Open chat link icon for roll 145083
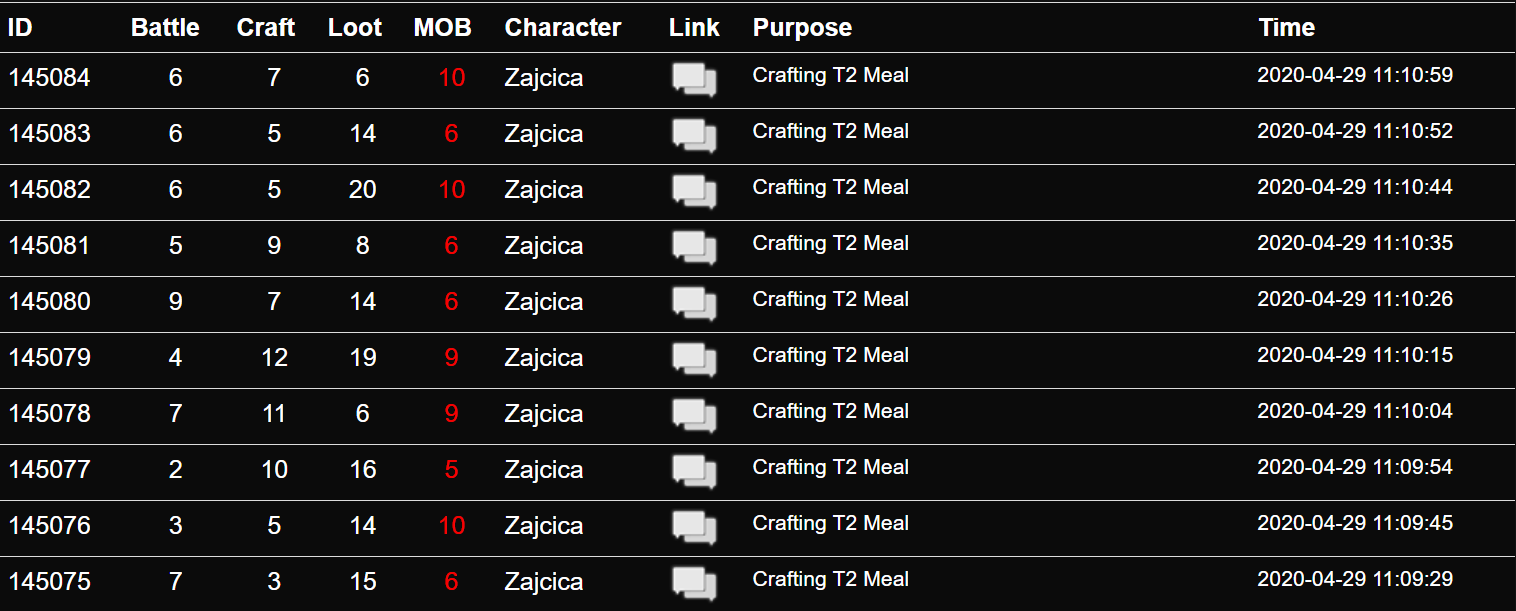This screenshot has height=611, width=1516. [x=694, y=136]
